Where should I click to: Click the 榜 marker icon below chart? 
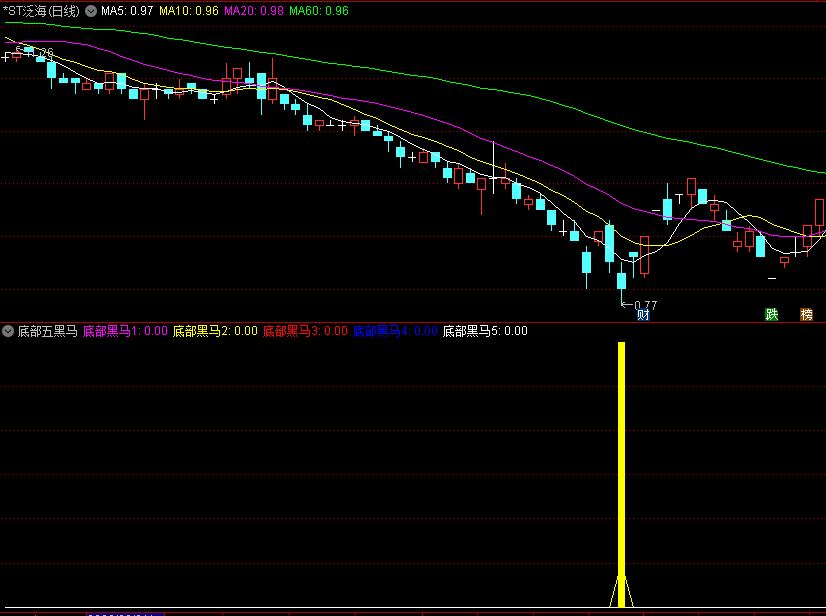tap(807, 315)
